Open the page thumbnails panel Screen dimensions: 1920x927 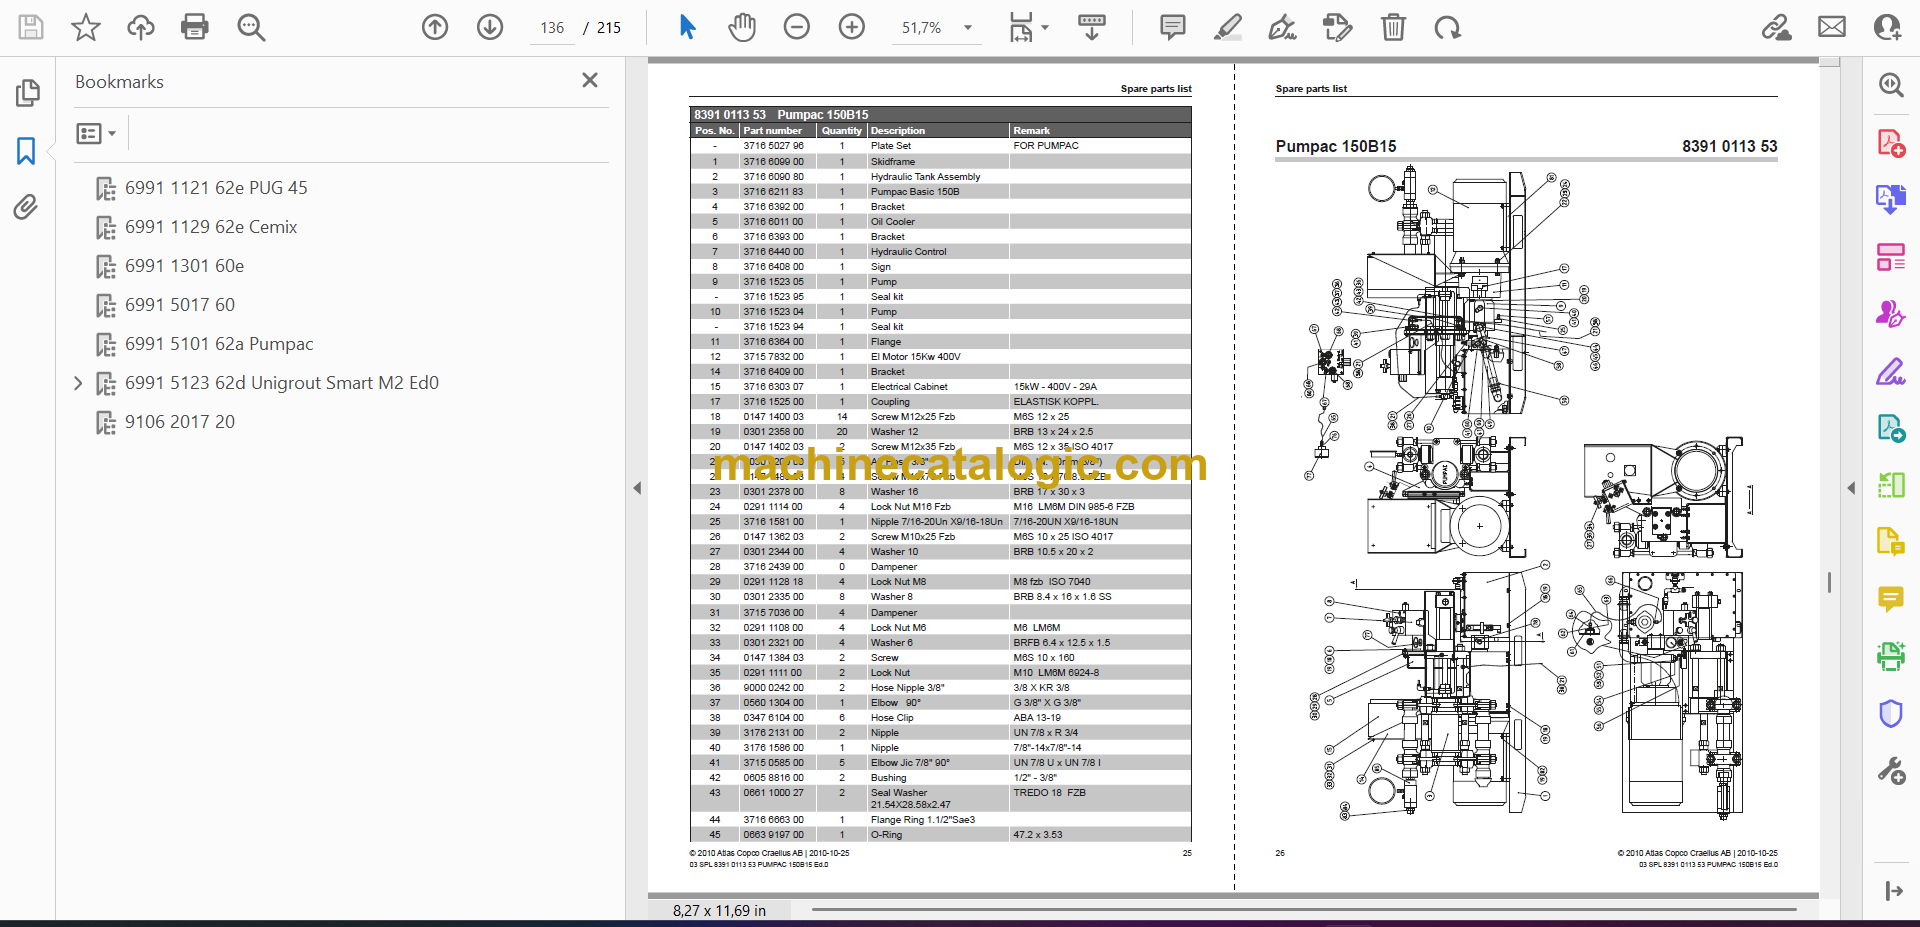click(x=27, y=93)
